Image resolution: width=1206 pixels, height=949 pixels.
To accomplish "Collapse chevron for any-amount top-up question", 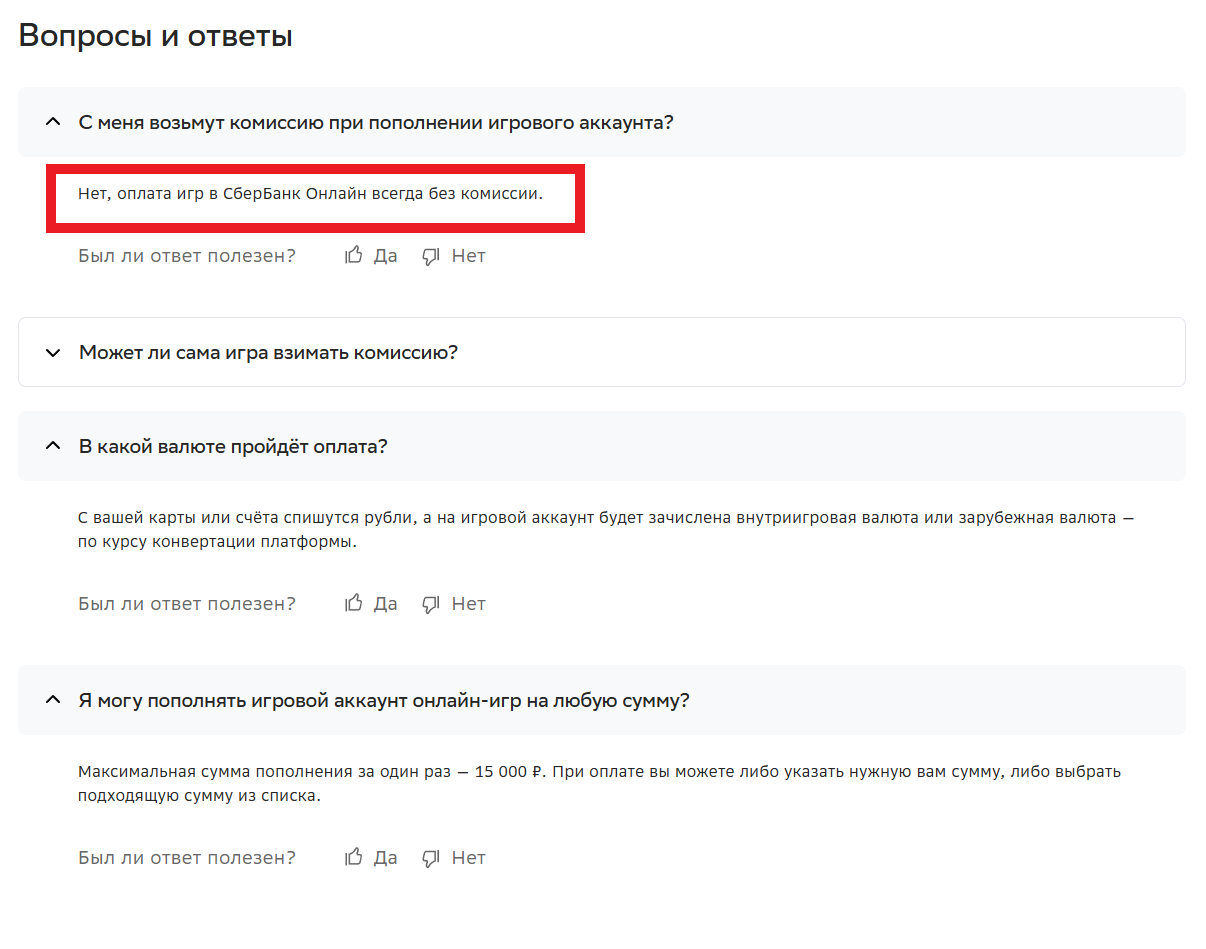I will pyautogui.click(x=53, y=700).
